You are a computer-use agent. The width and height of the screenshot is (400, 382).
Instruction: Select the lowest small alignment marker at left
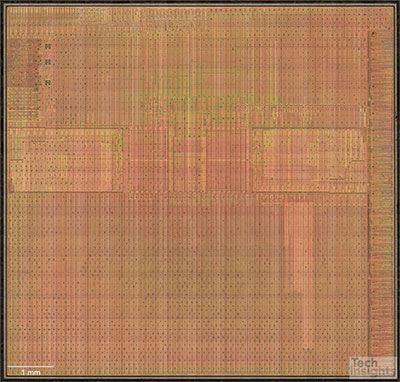48,82
